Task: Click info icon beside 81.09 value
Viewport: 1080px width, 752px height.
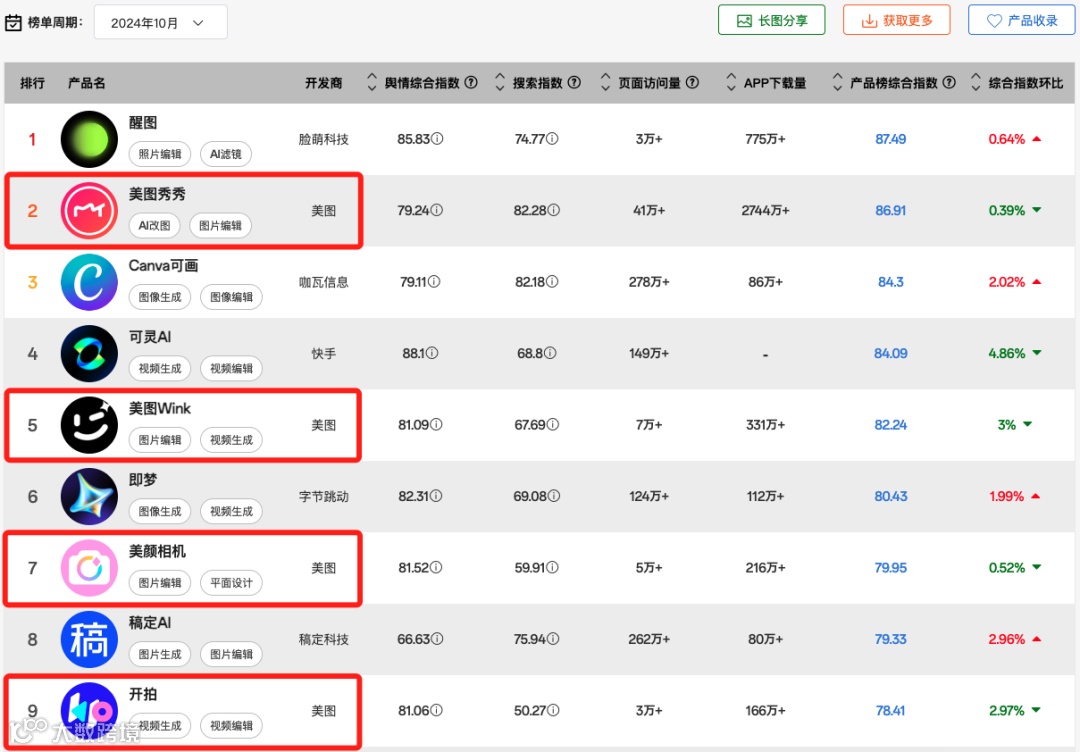Action: (x=436, y=425)
